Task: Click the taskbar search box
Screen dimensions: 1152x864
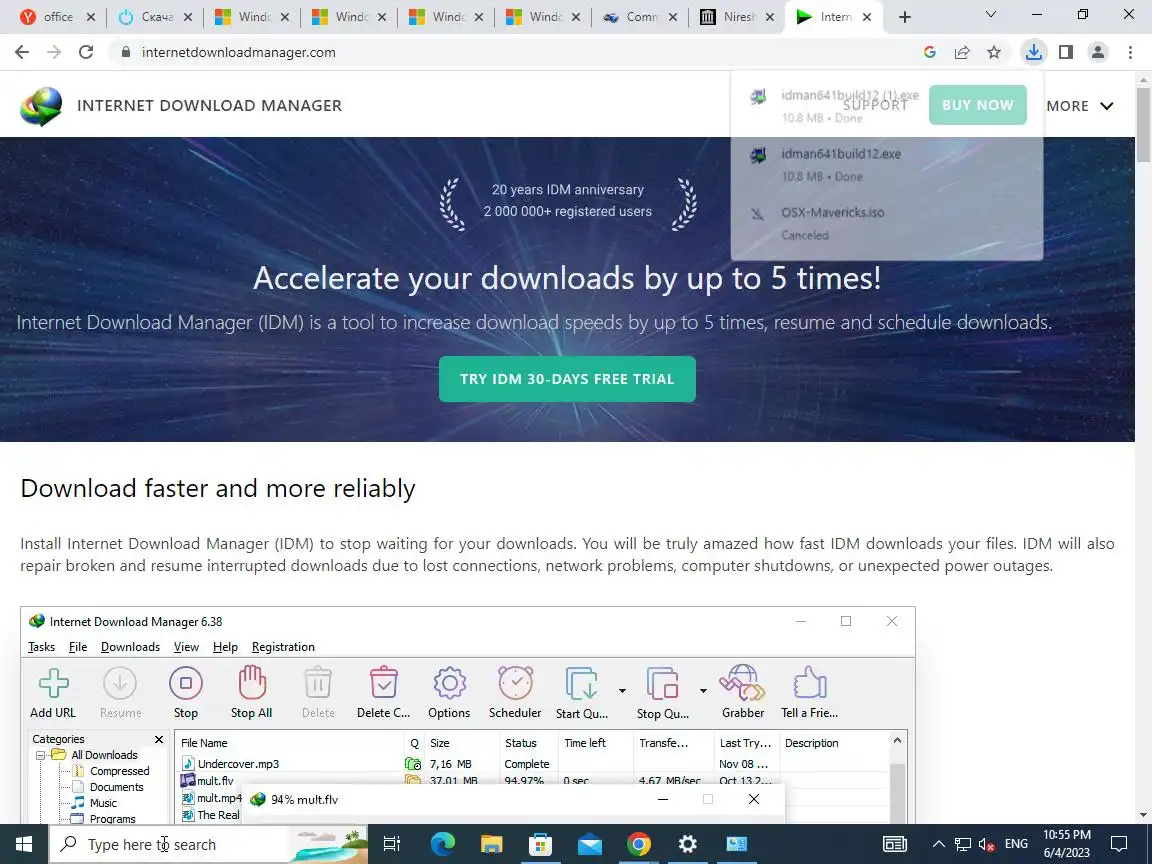Action: coord(209,844)
